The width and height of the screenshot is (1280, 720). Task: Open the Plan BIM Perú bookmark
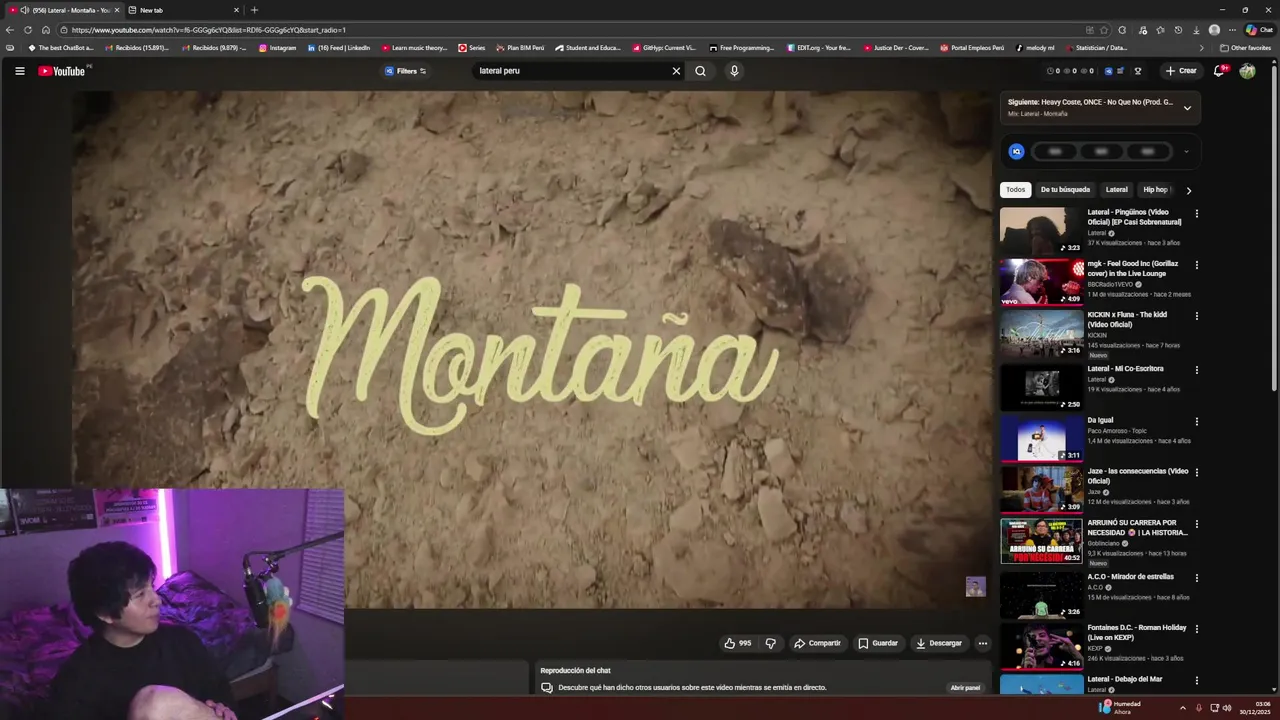(x=520, y=48)
